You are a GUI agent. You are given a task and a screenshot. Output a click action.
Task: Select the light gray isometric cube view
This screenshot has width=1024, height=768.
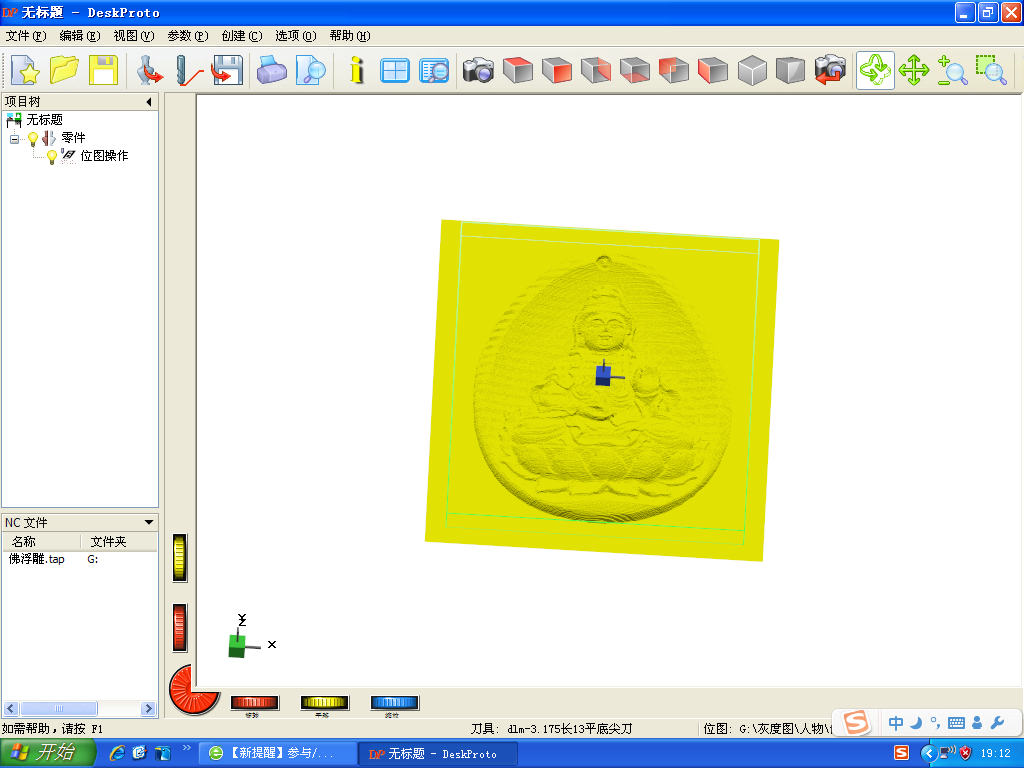752,70
